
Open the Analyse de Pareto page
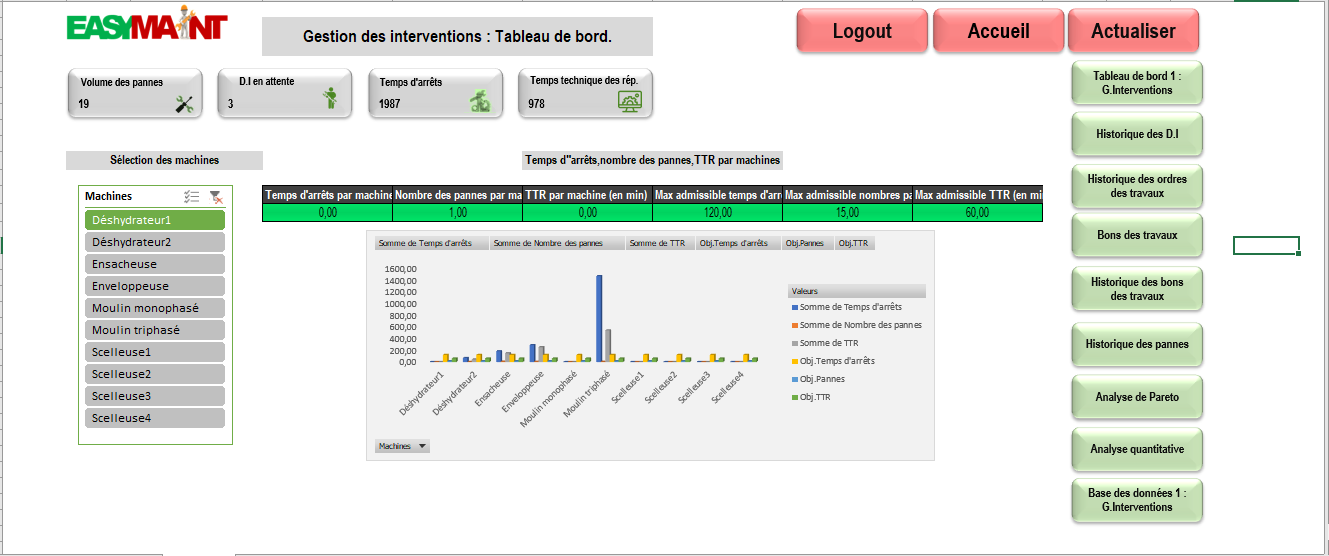(x=1136, y=397)
